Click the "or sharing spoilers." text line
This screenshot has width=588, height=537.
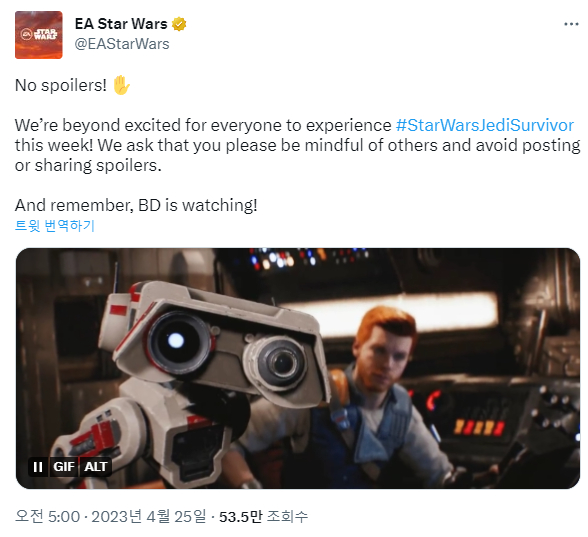88,165
